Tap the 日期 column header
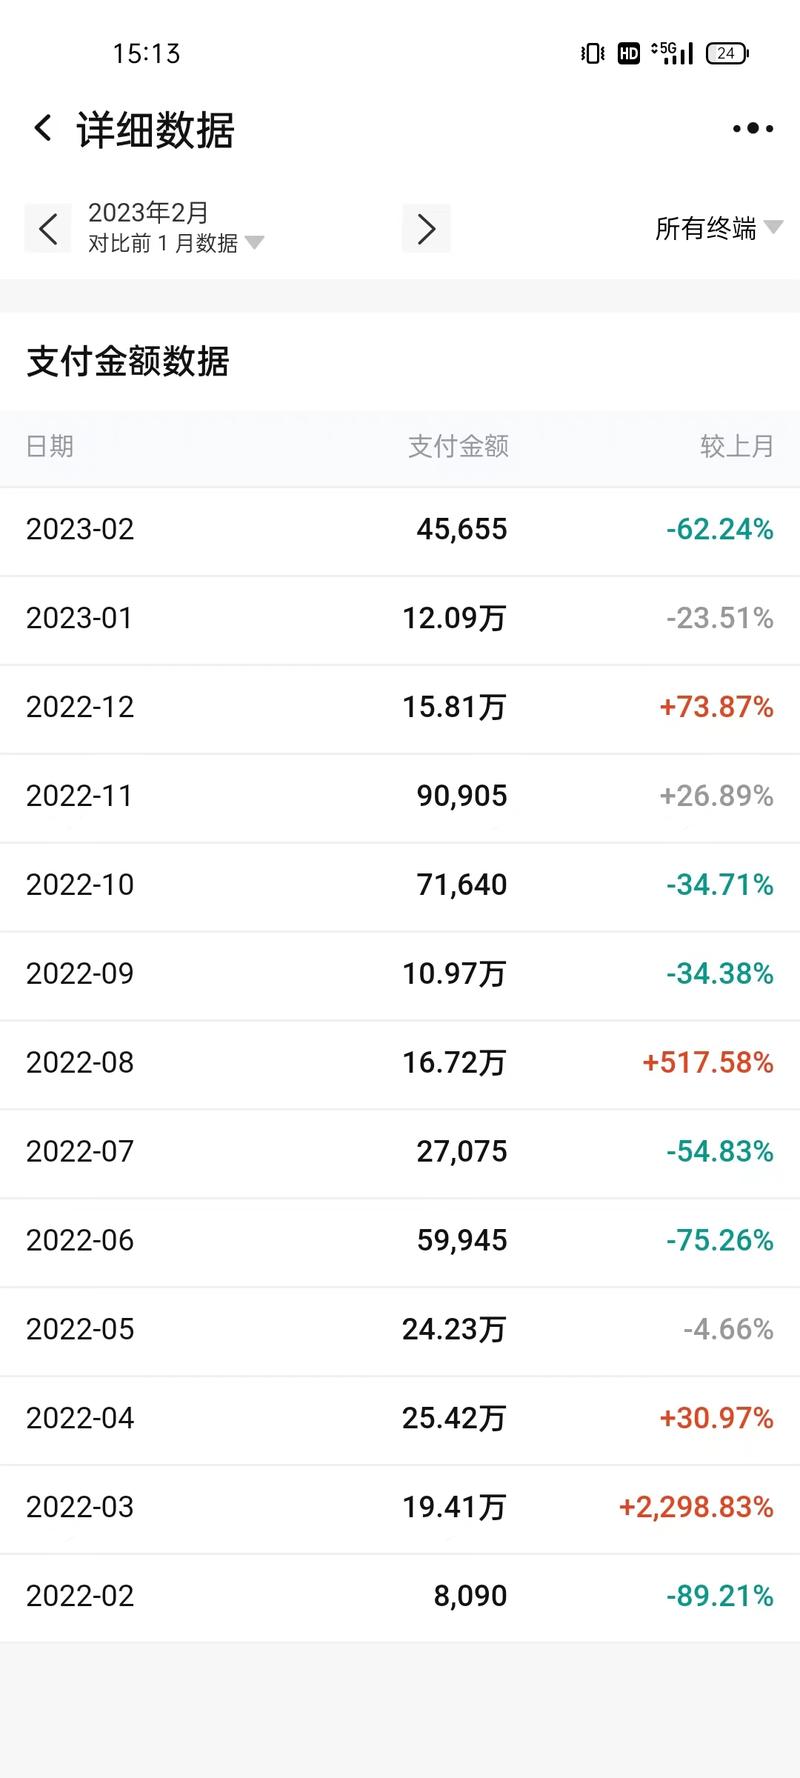This screenshot has width=800, height=1778. point(51,447)
